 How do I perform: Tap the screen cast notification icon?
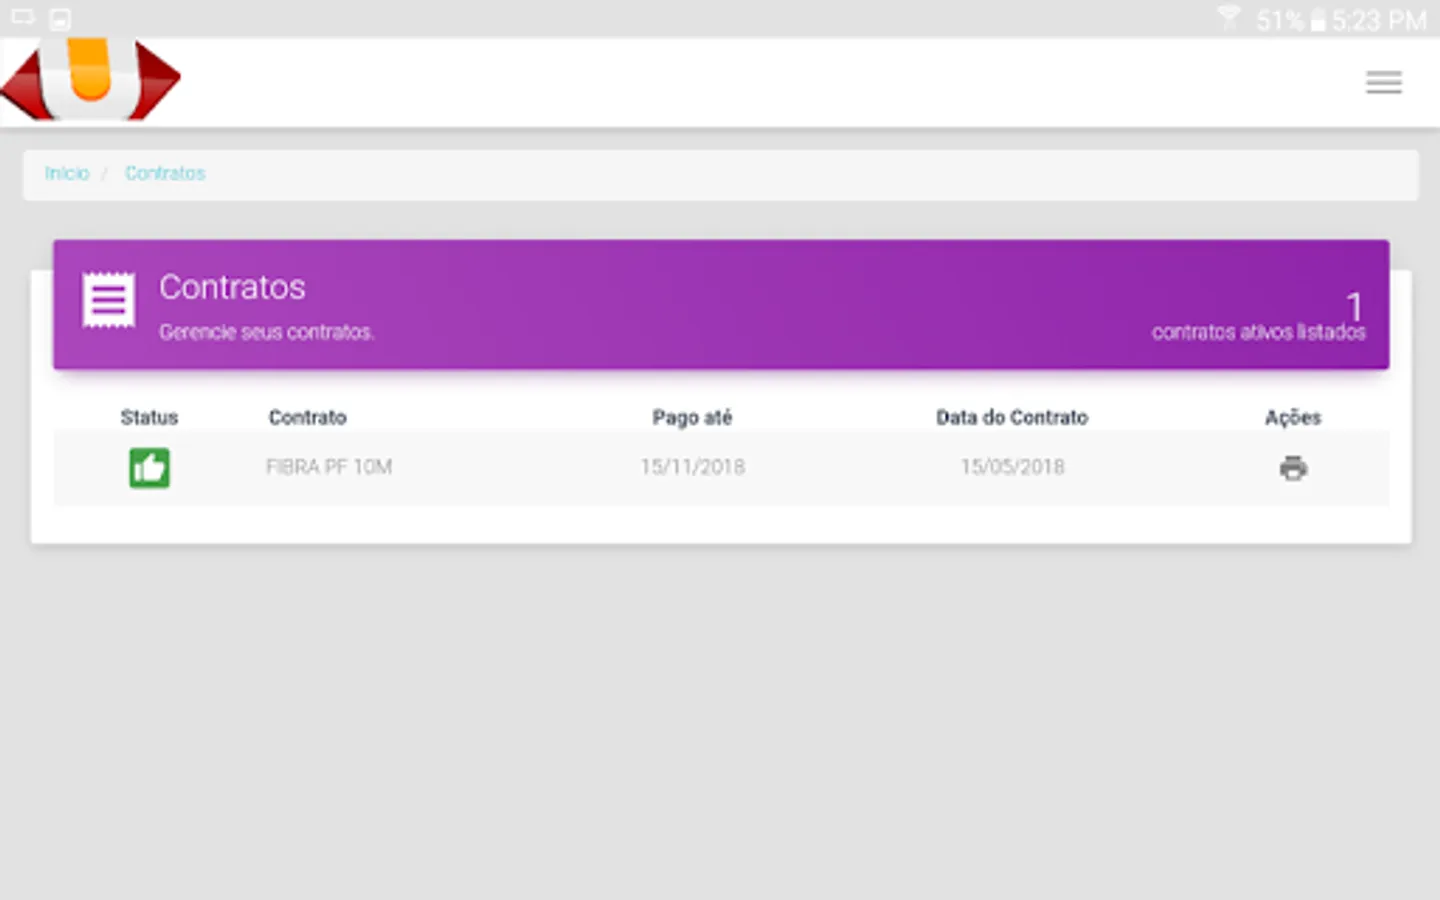click(22, 17)
